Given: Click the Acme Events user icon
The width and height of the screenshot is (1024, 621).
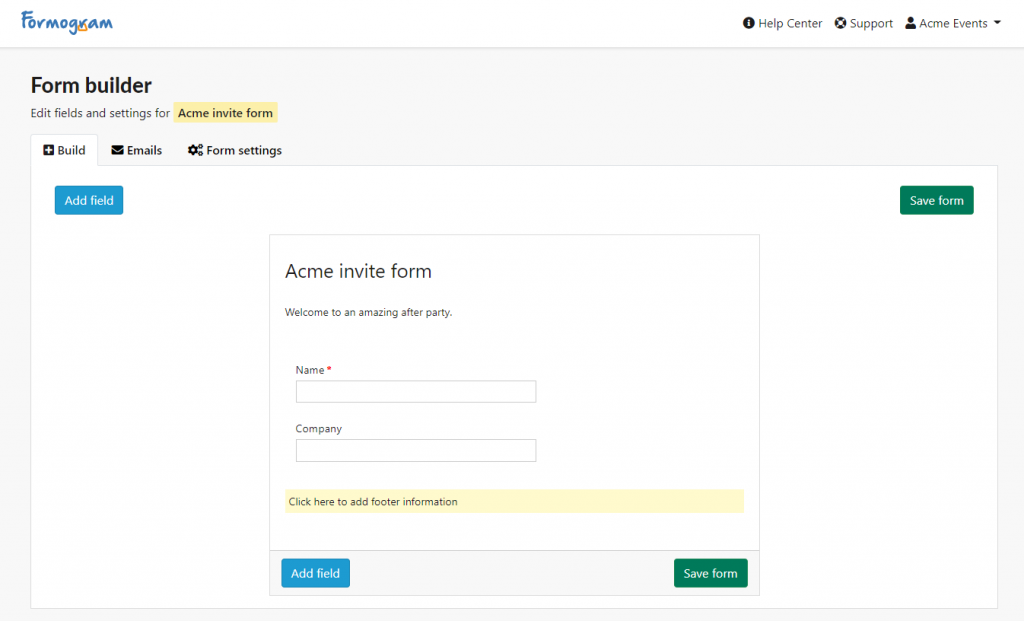Looking at the screenshot, I should [x=910, y=23].
